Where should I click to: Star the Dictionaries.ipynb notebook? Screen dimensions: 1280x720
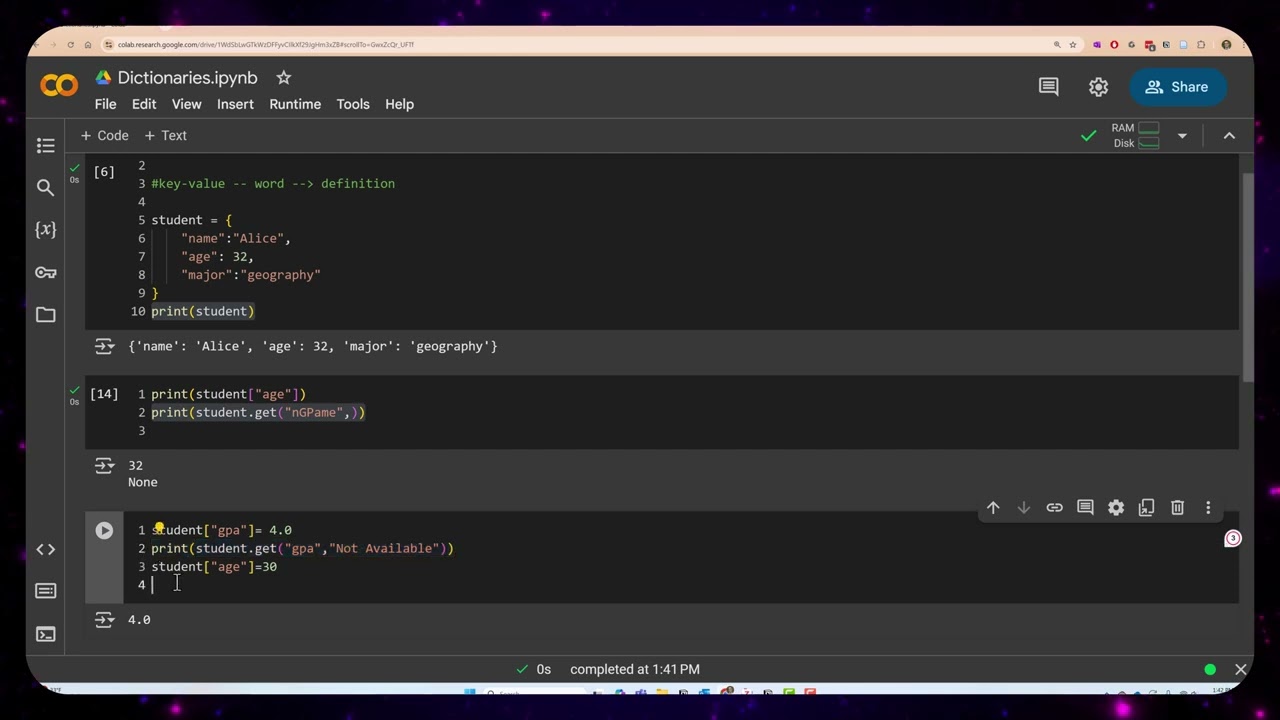[283, 78]
